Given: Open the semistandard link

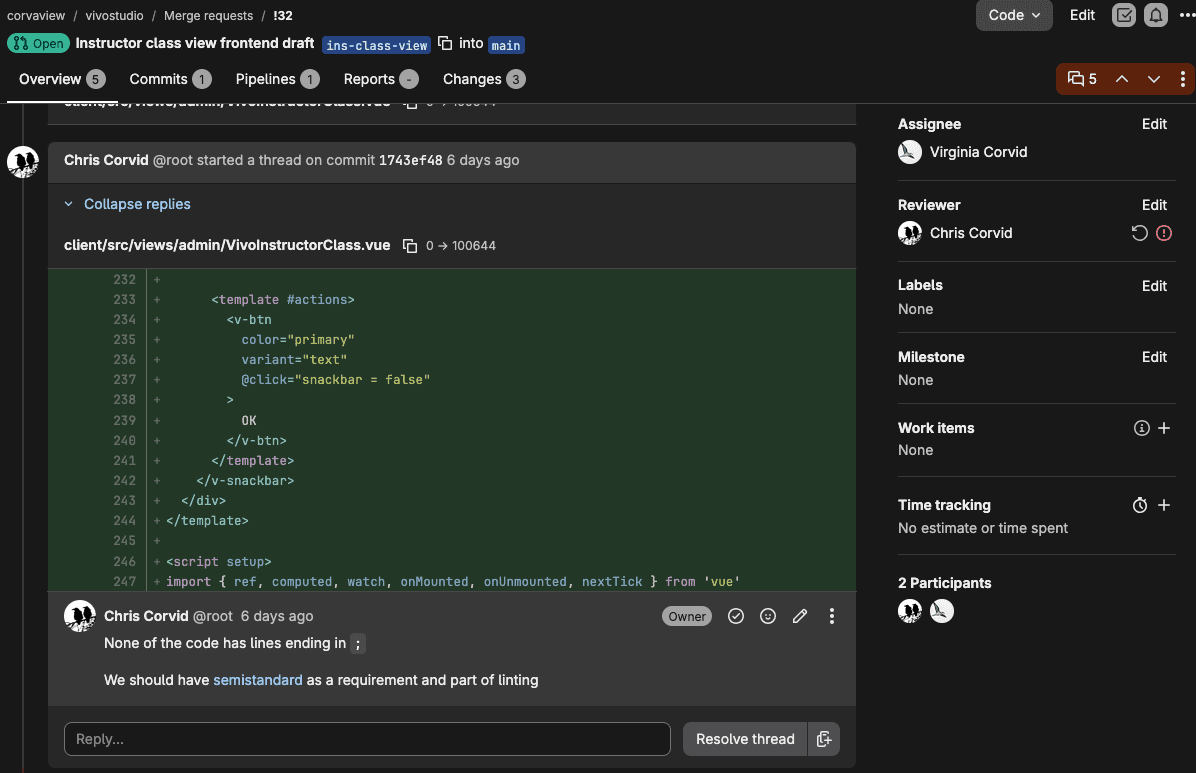Looking at the screenshot, I should 258,680.
